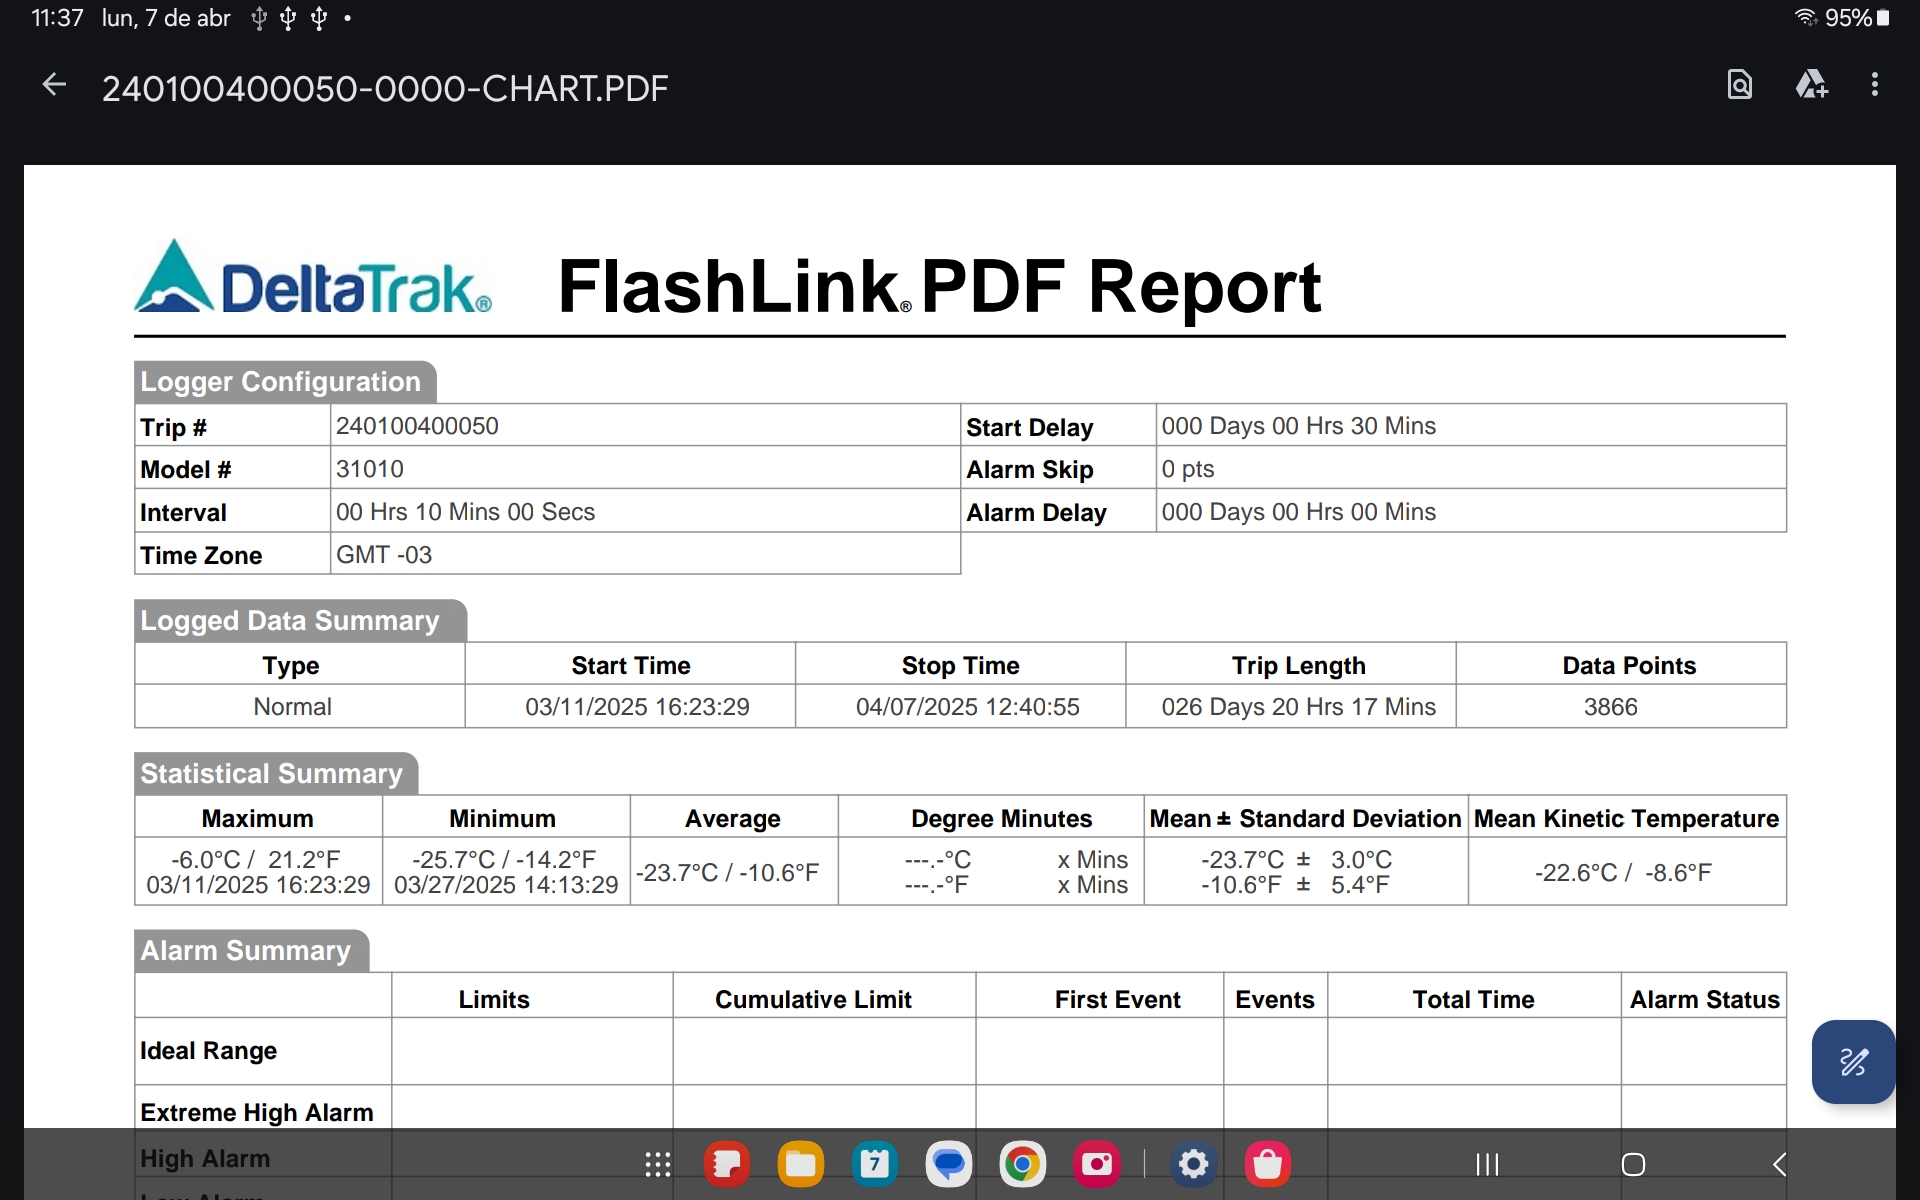
Task: Tap the home navigation button
Action: pos(1633,1164)
